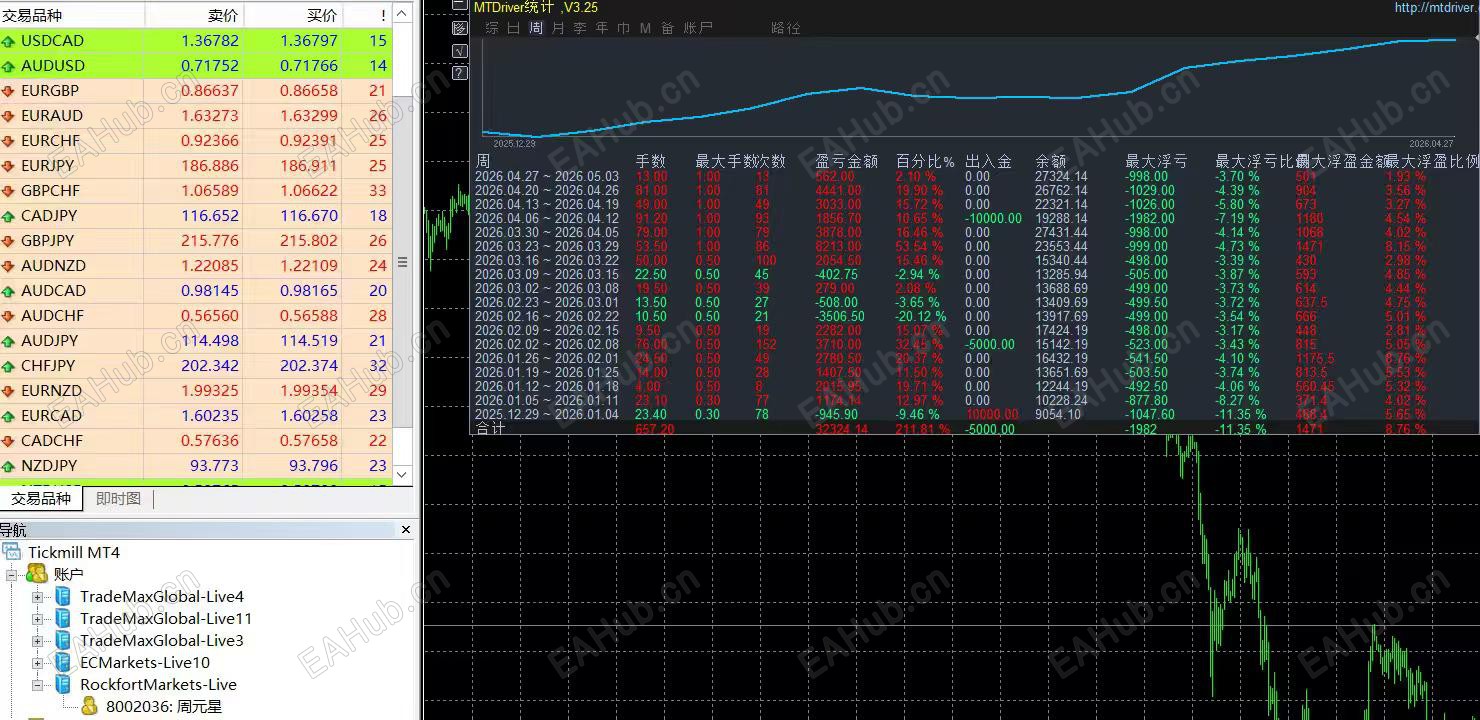The height and width of the screenshot is (720, 1480).
Task: Select the USDCAD row in Market Watch
Action: (100, 40)
